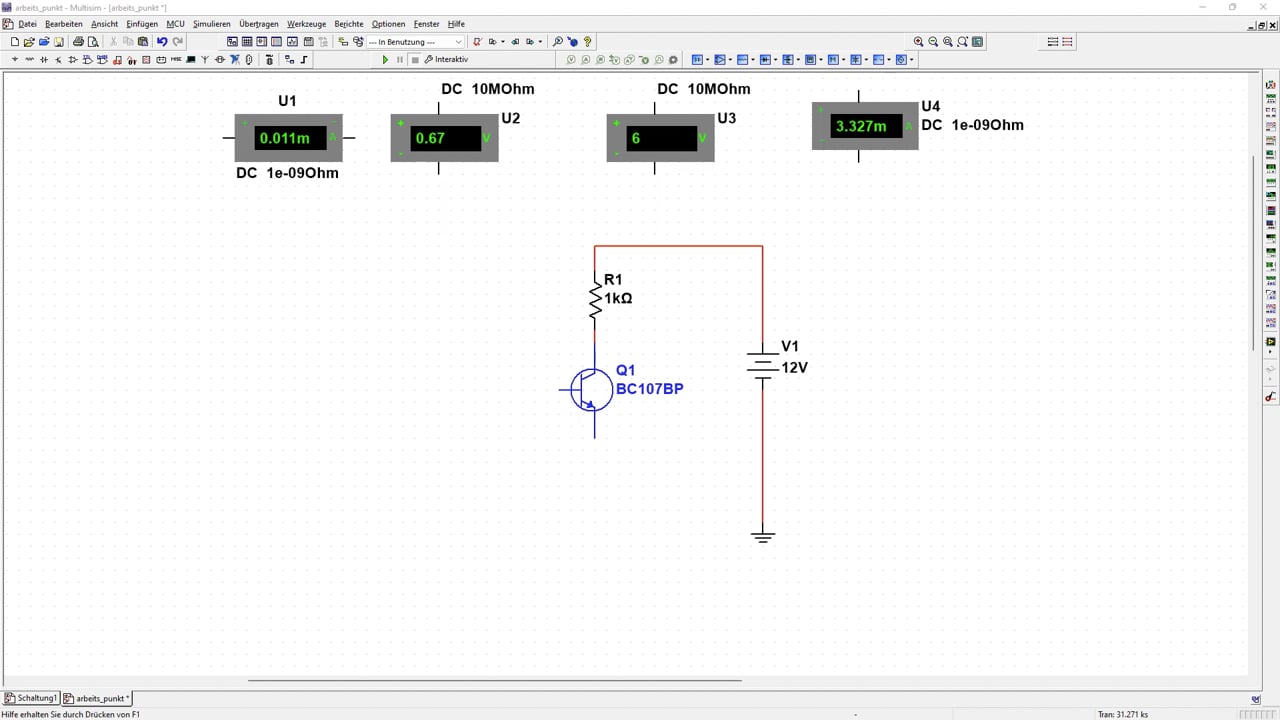Select the U2 voltmeter showing 0.67
The image size is (1280, 720).
444,138
